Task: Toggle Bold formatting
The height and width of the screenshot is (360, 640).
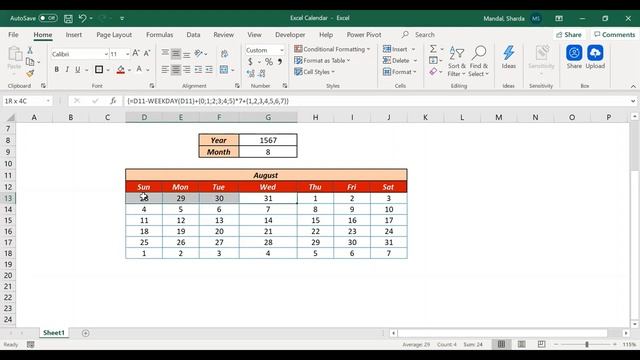Action: (56, 70)
